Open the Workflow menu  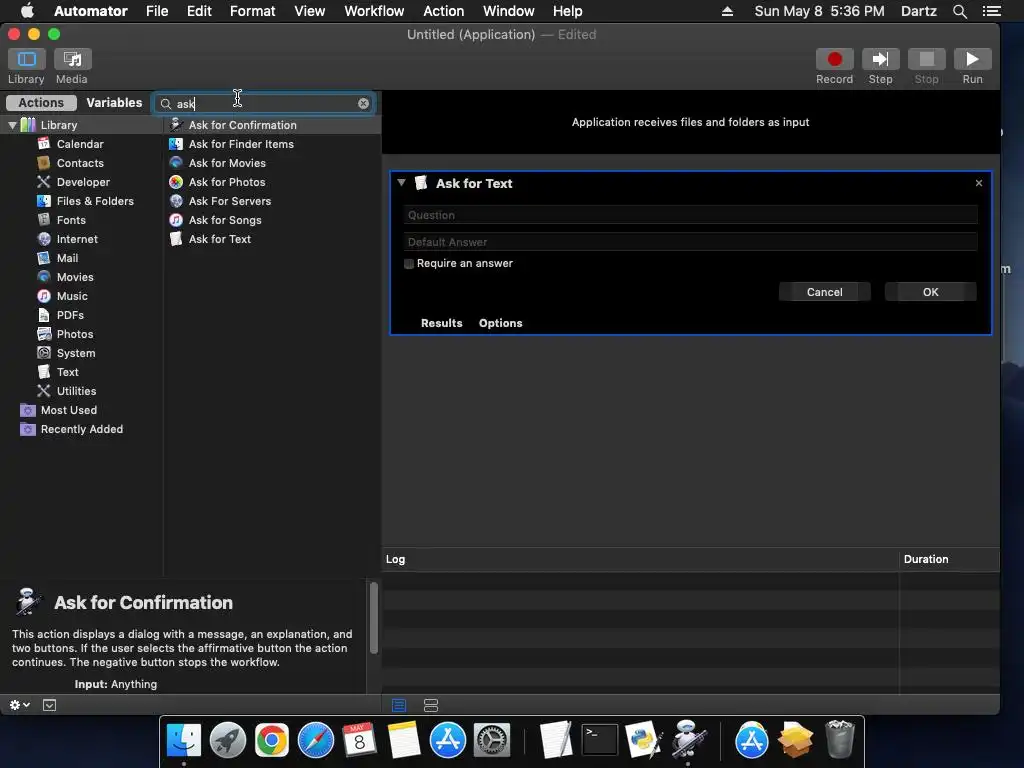point(374,11)
